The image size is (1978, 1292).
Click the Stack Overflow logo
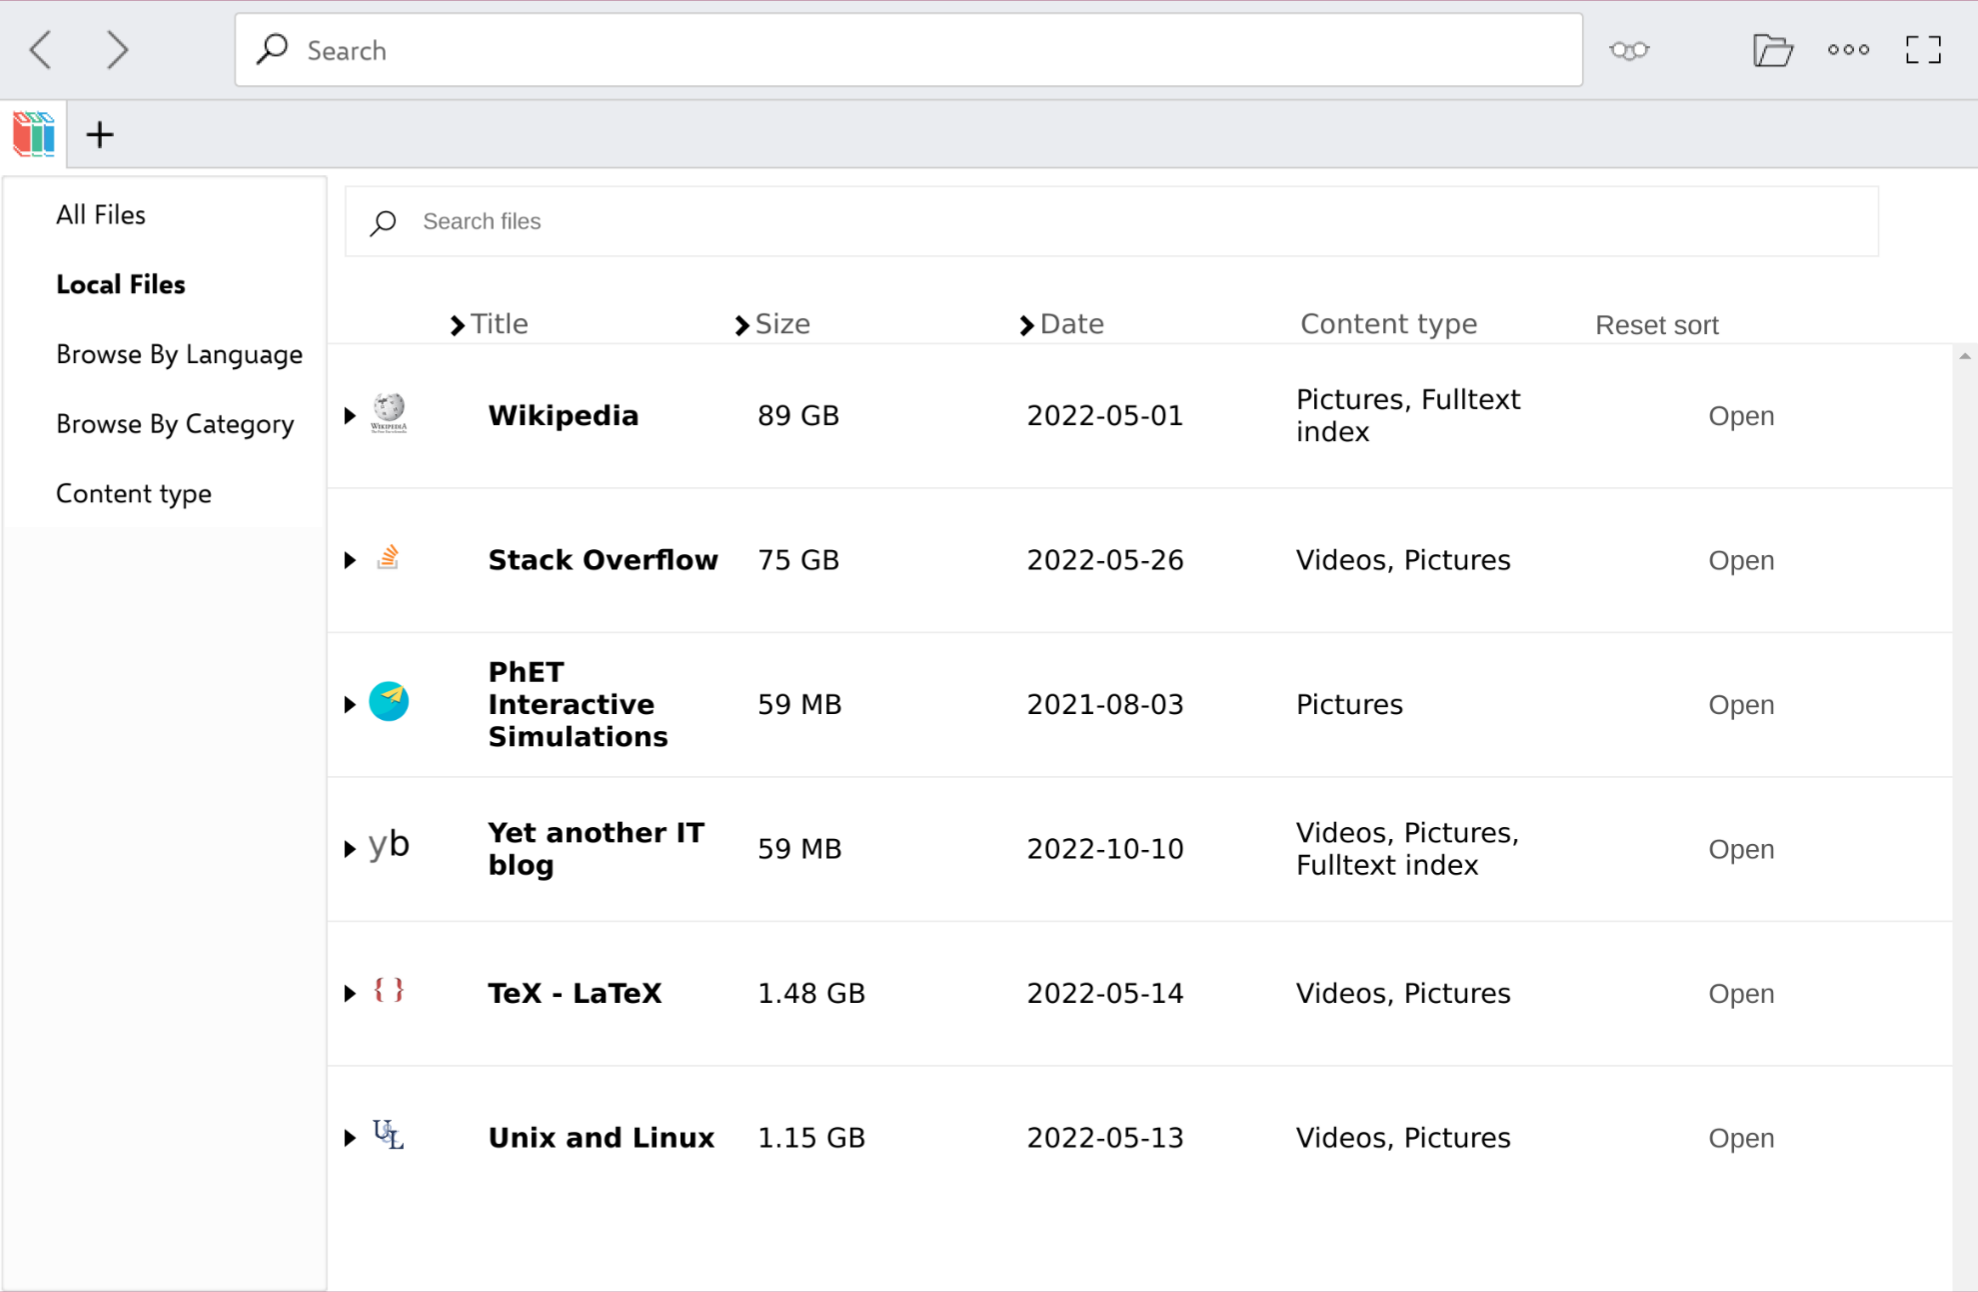(389, 559)
